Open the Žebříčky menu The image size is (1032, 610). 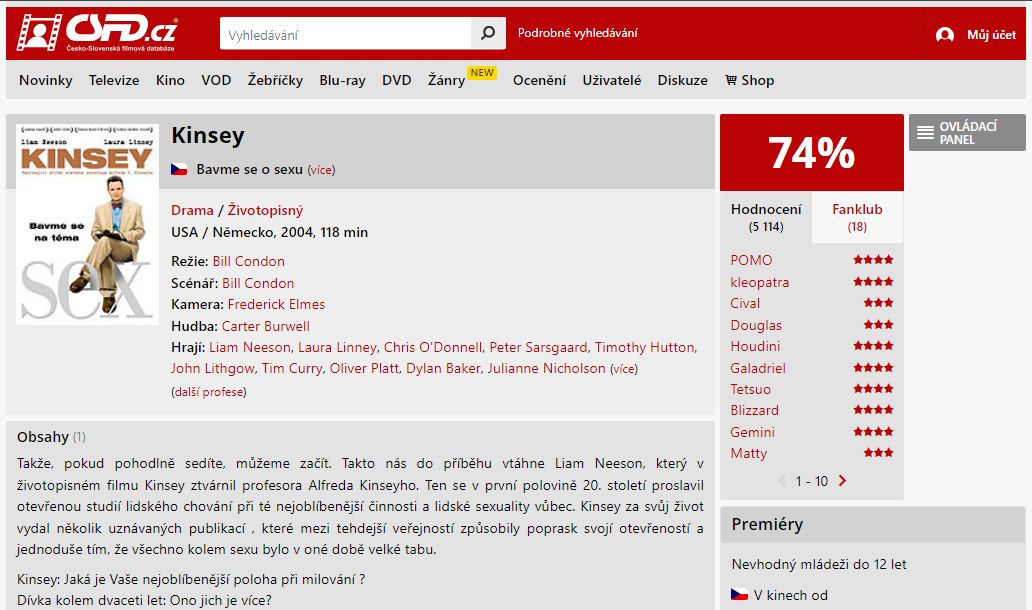(x=275, y=80)
